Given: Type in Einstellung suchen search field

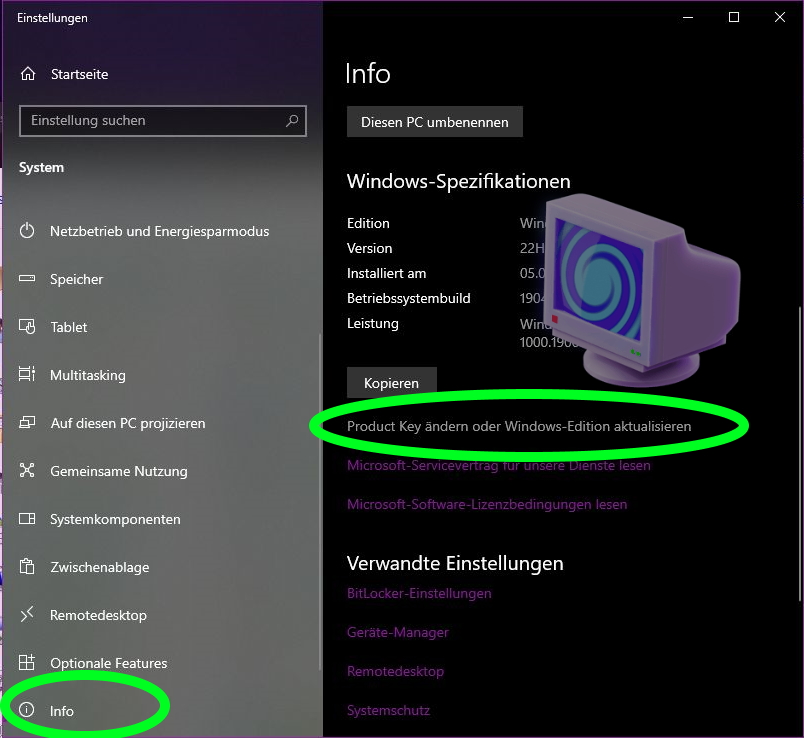Looking at the screenshot, I should [x=150, y=121].
